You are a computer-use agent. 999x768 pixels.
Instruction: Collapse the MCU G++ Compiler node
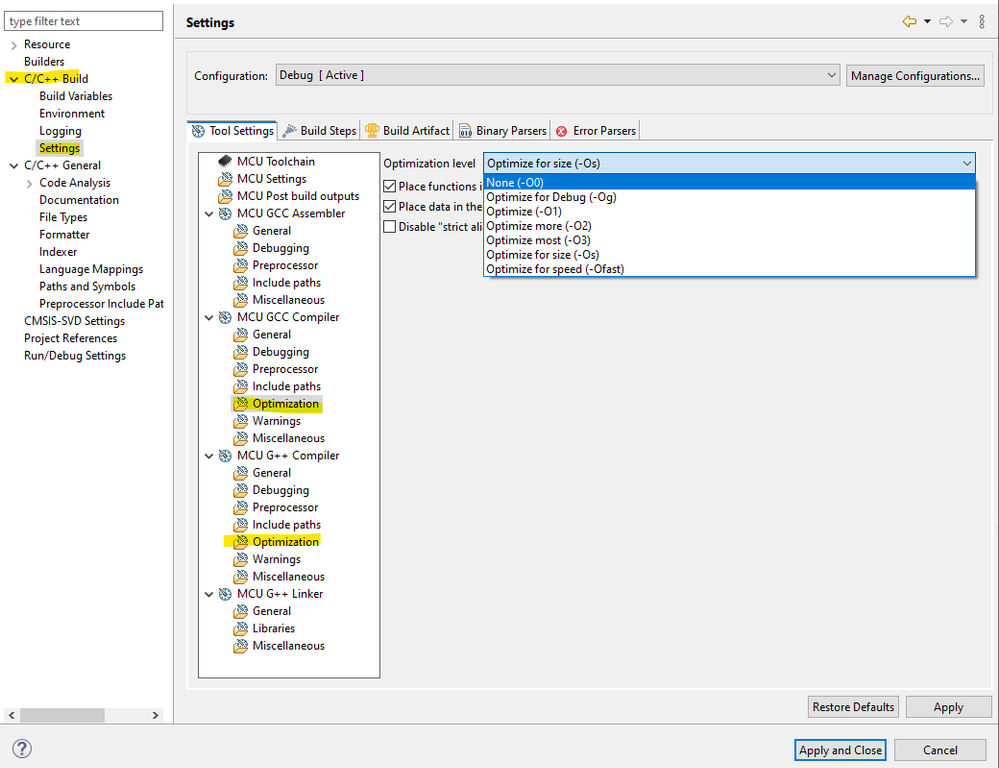tap(209, 456)
